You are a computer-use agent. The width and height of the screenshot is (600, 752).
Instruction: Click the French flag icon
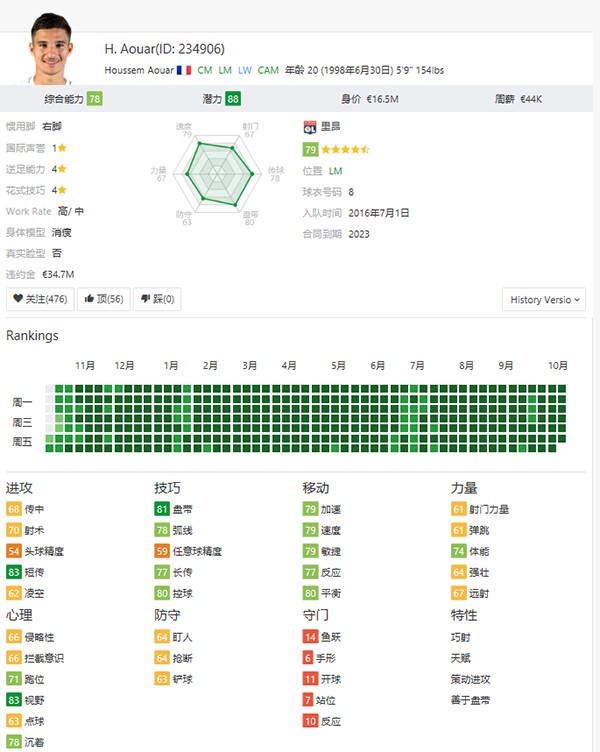tap(183, 70)
